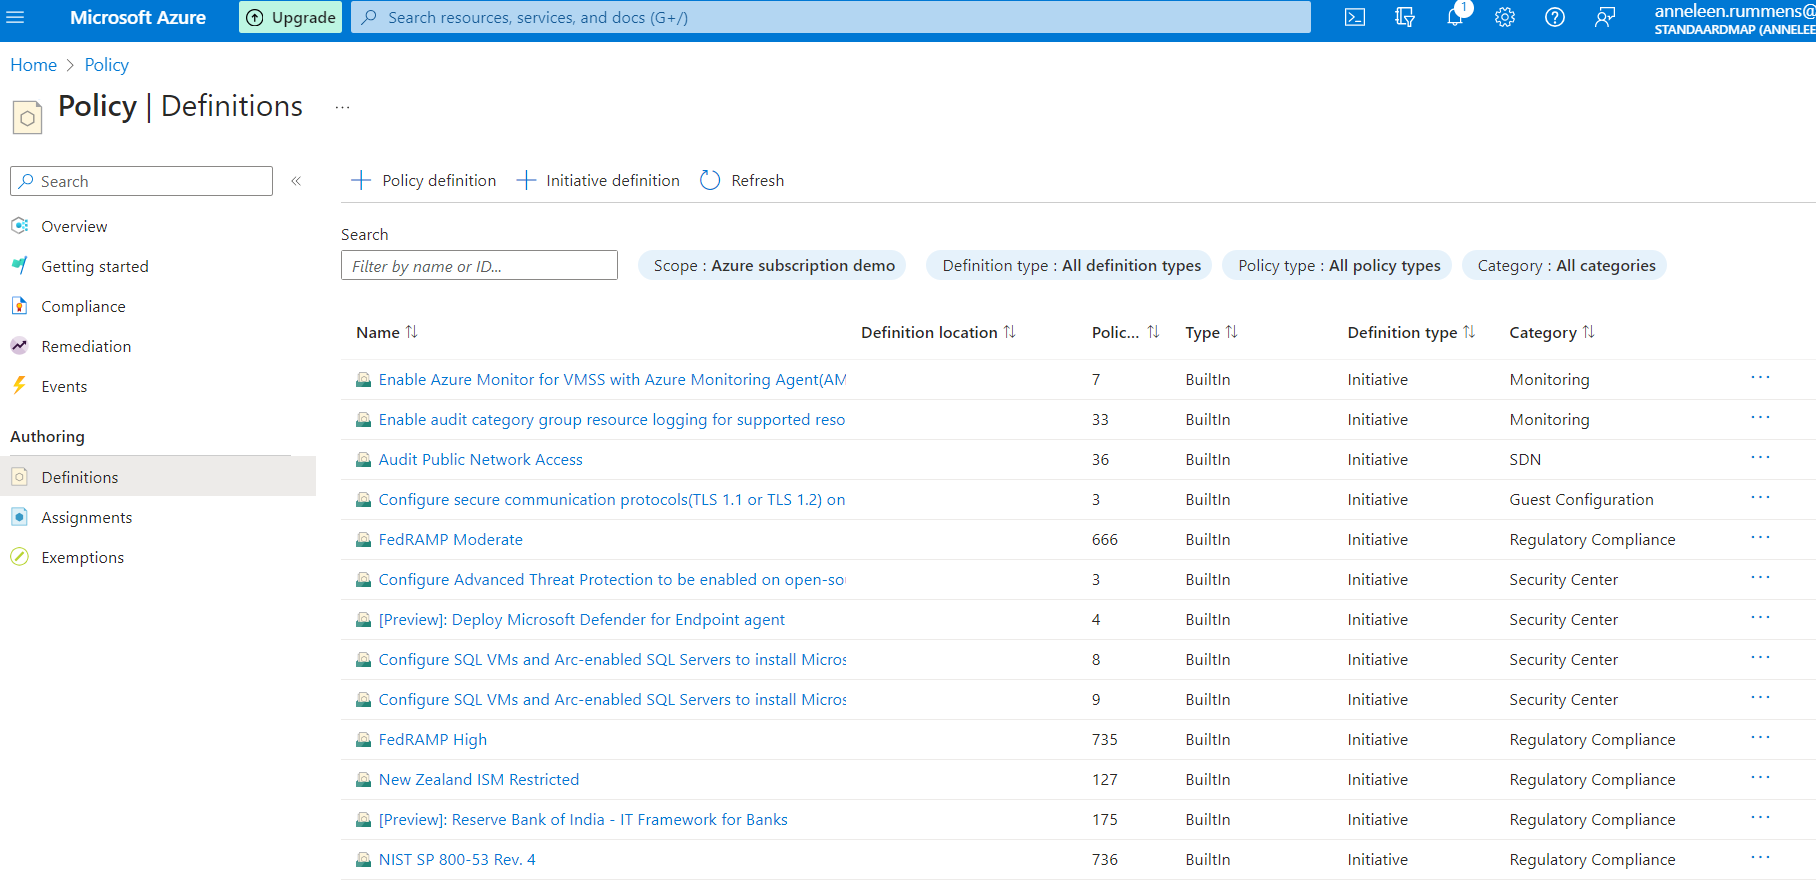The width and height of the screenshot is (1816, 885).
Task: Open row menu for Audit Public Network Access
Action: (1760, 458)
